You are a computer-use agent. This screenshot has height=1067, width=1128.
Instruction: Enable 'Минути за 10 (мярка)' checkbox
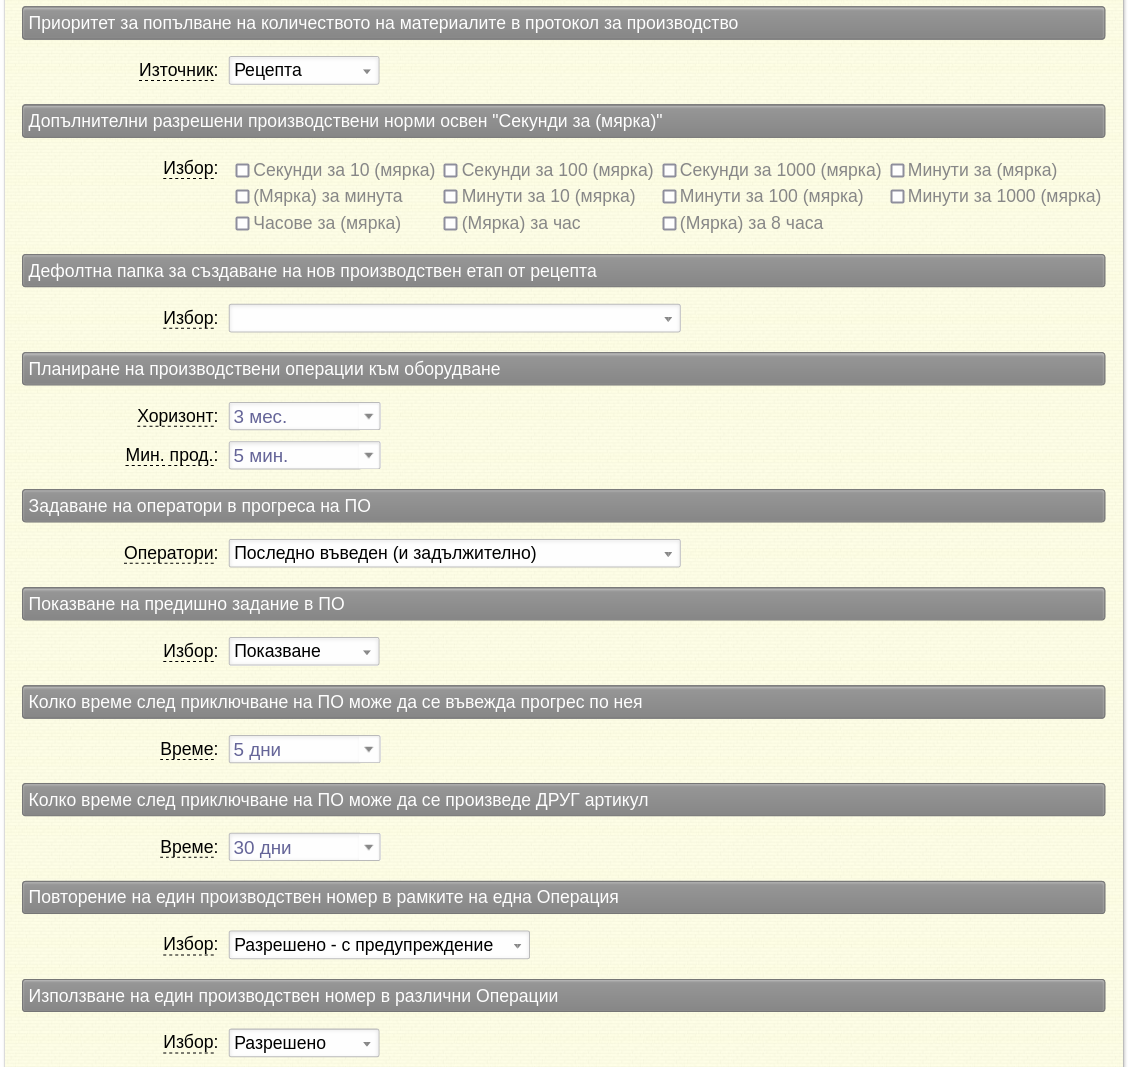(x=450, y=196)
